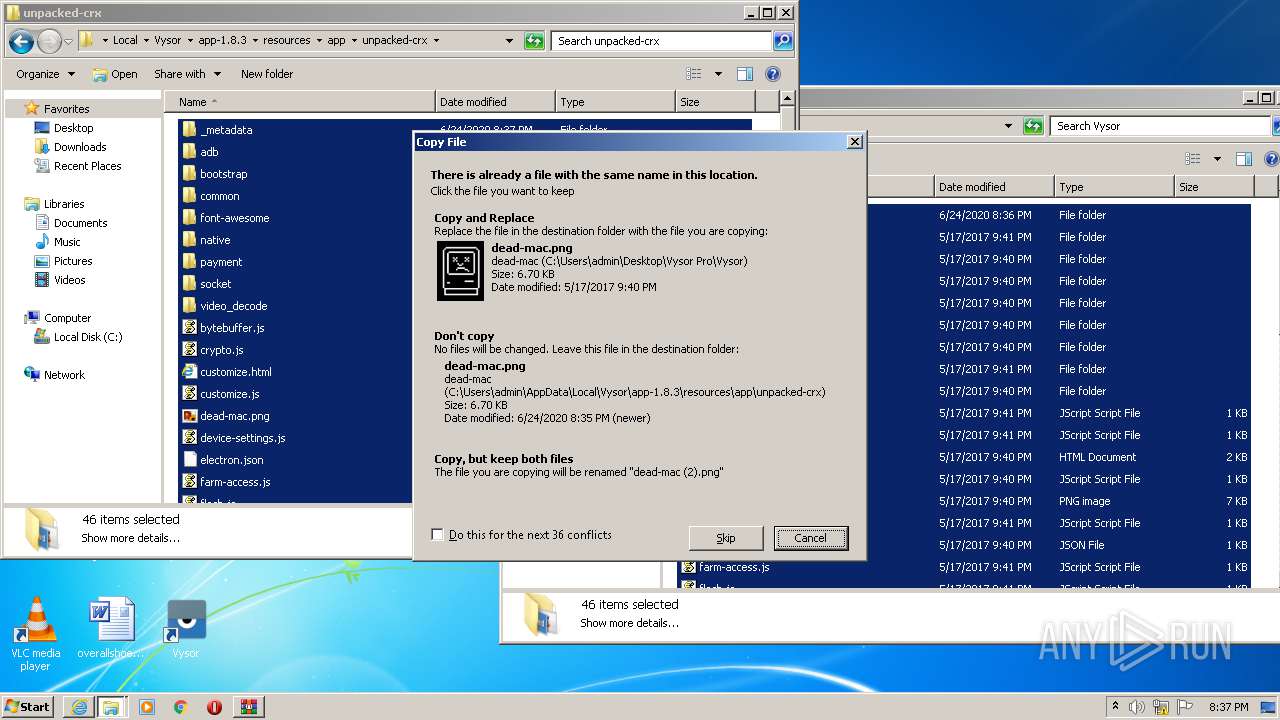This screenshot has height=720, width=1280.
Task: Show hidden system tray icons
Action: click(1115, 707)
